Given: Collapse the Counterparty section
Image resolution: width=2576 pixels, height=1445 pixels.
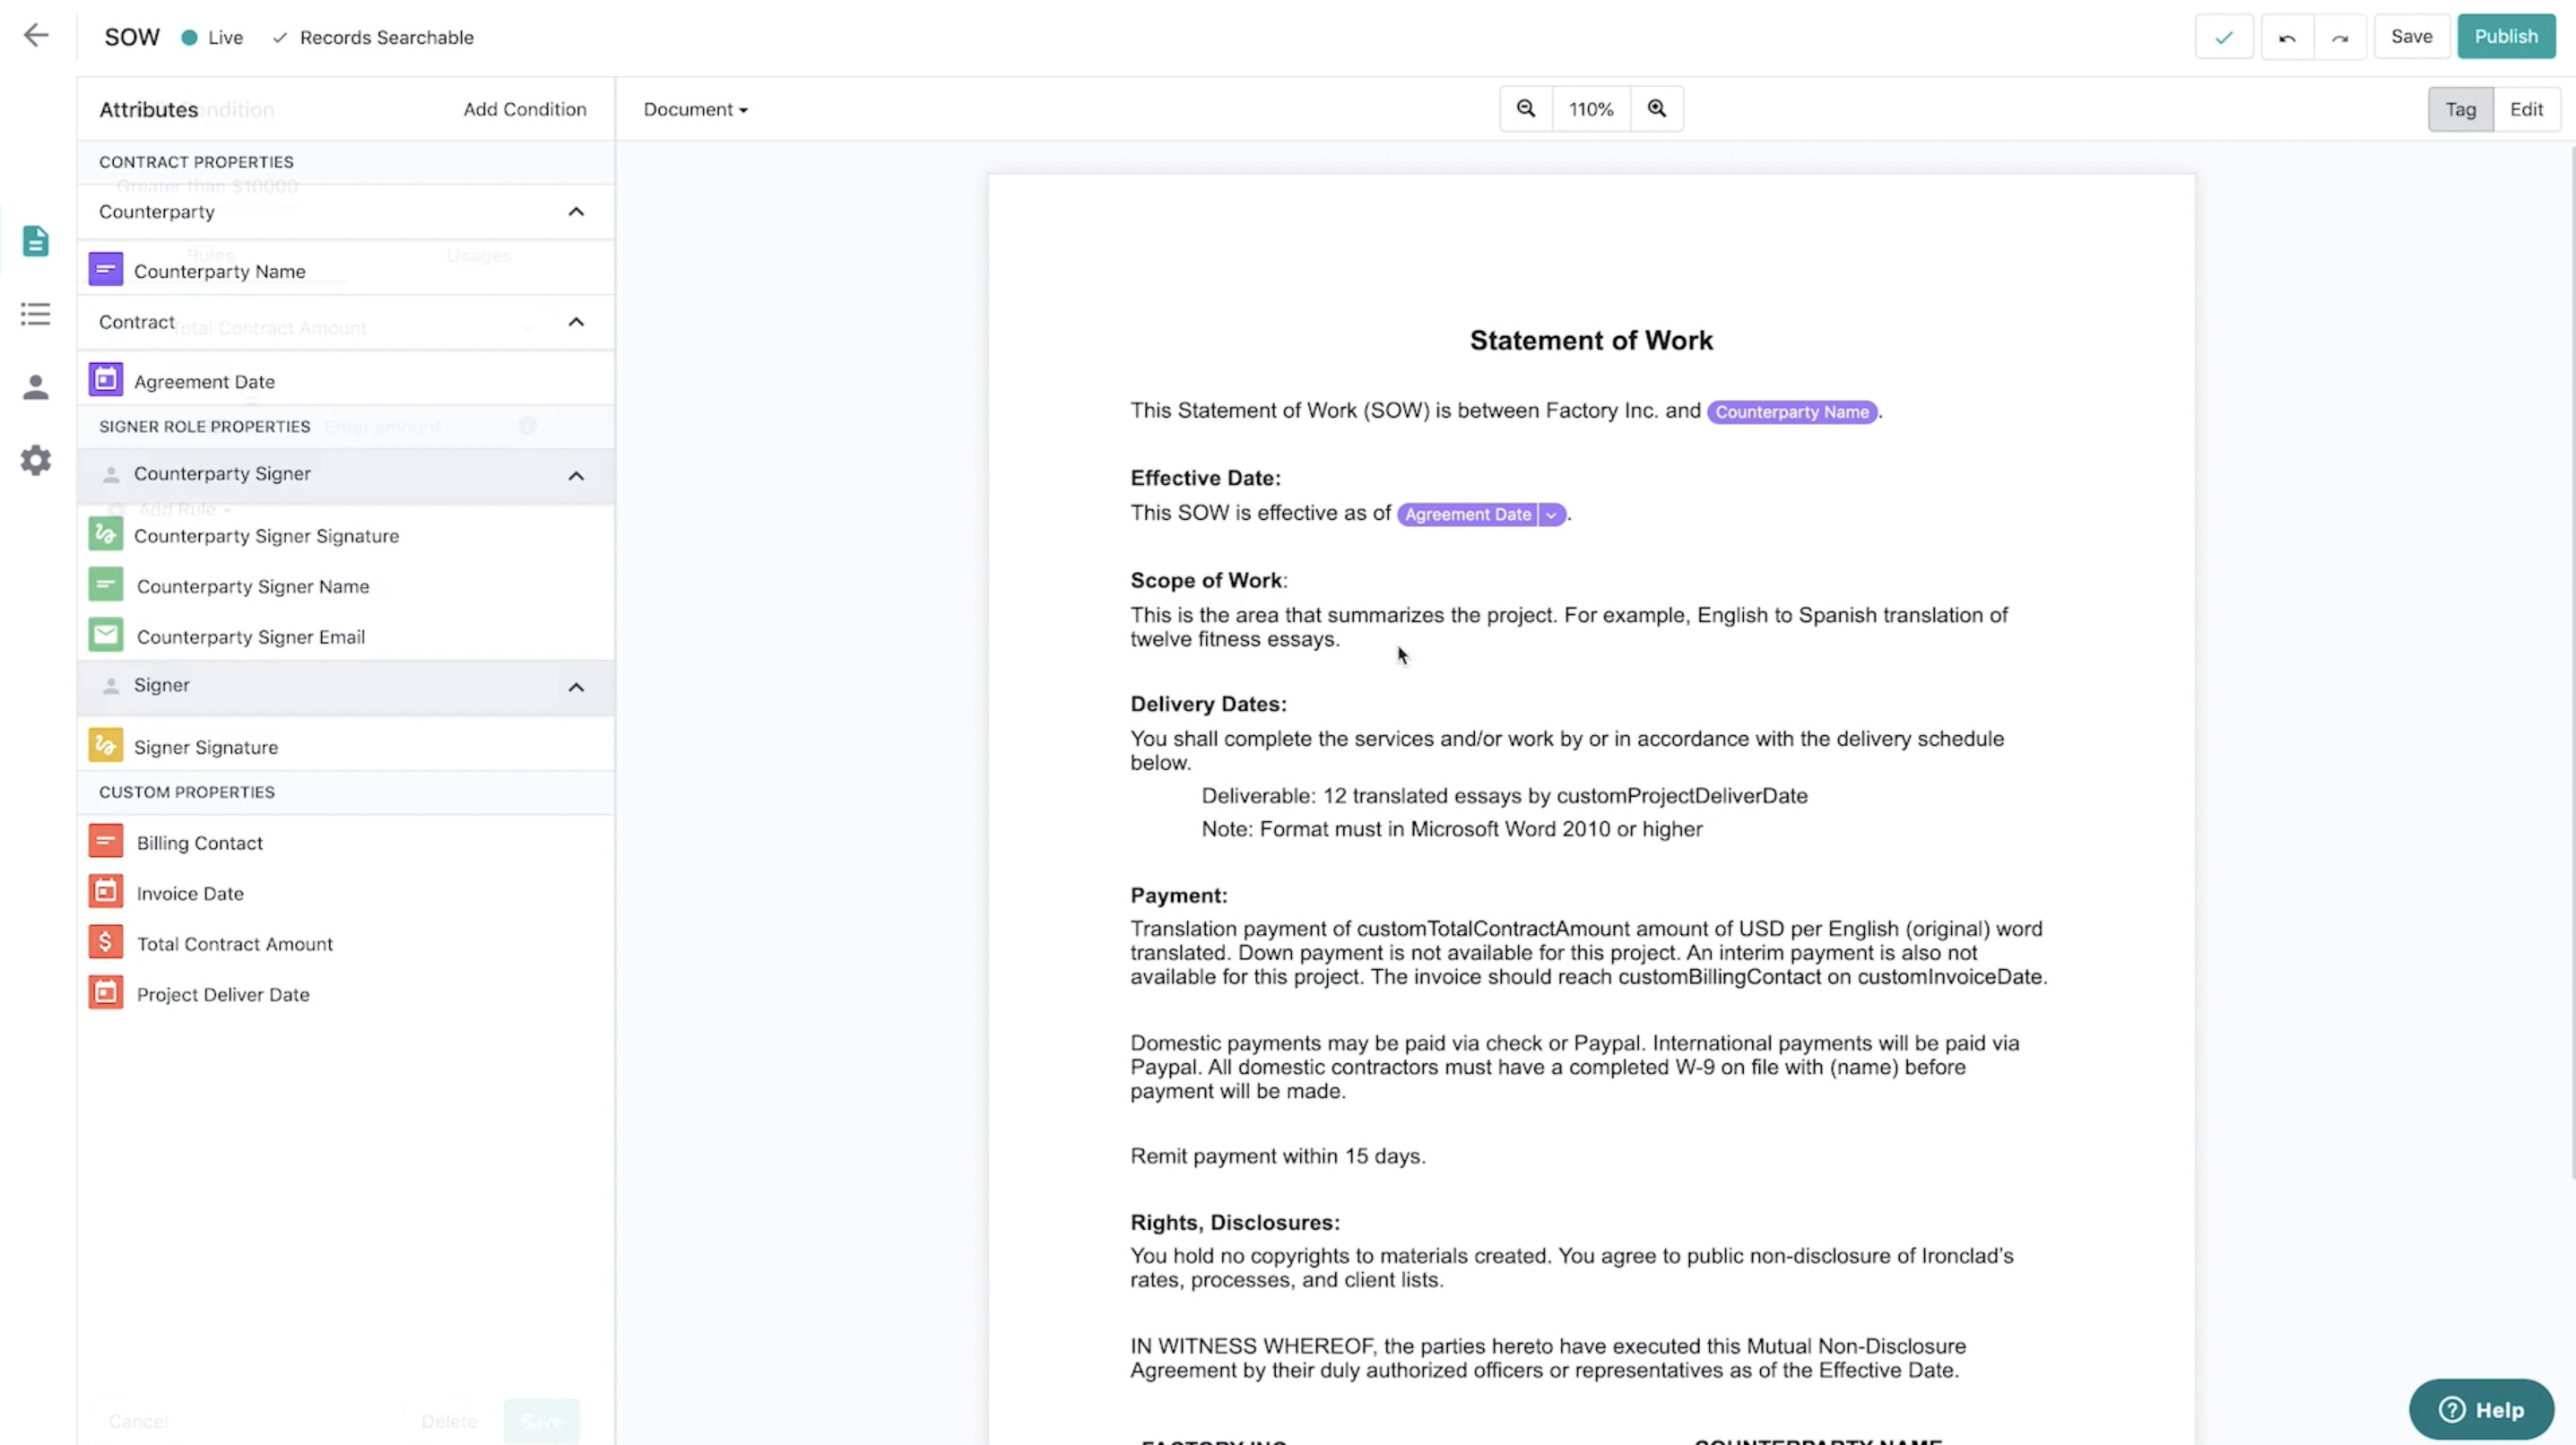Looking at the screenshot, I should pyautogui.click(x=576, y=212).
